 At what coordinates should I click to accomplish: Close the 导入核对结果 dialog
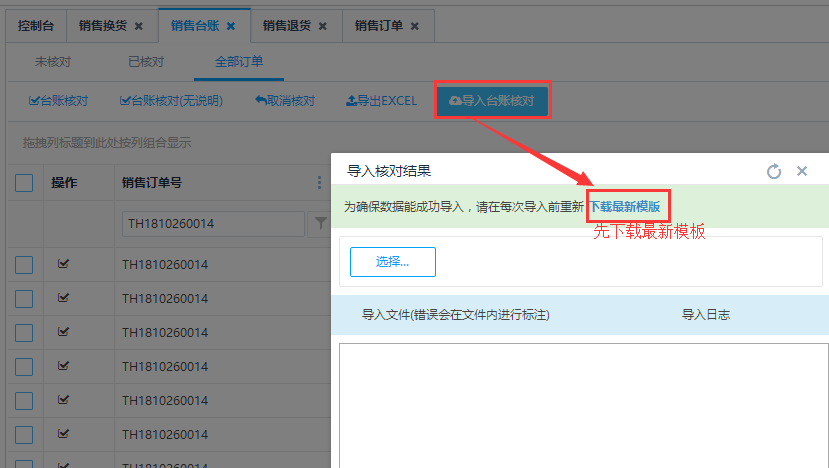point(801,171)
